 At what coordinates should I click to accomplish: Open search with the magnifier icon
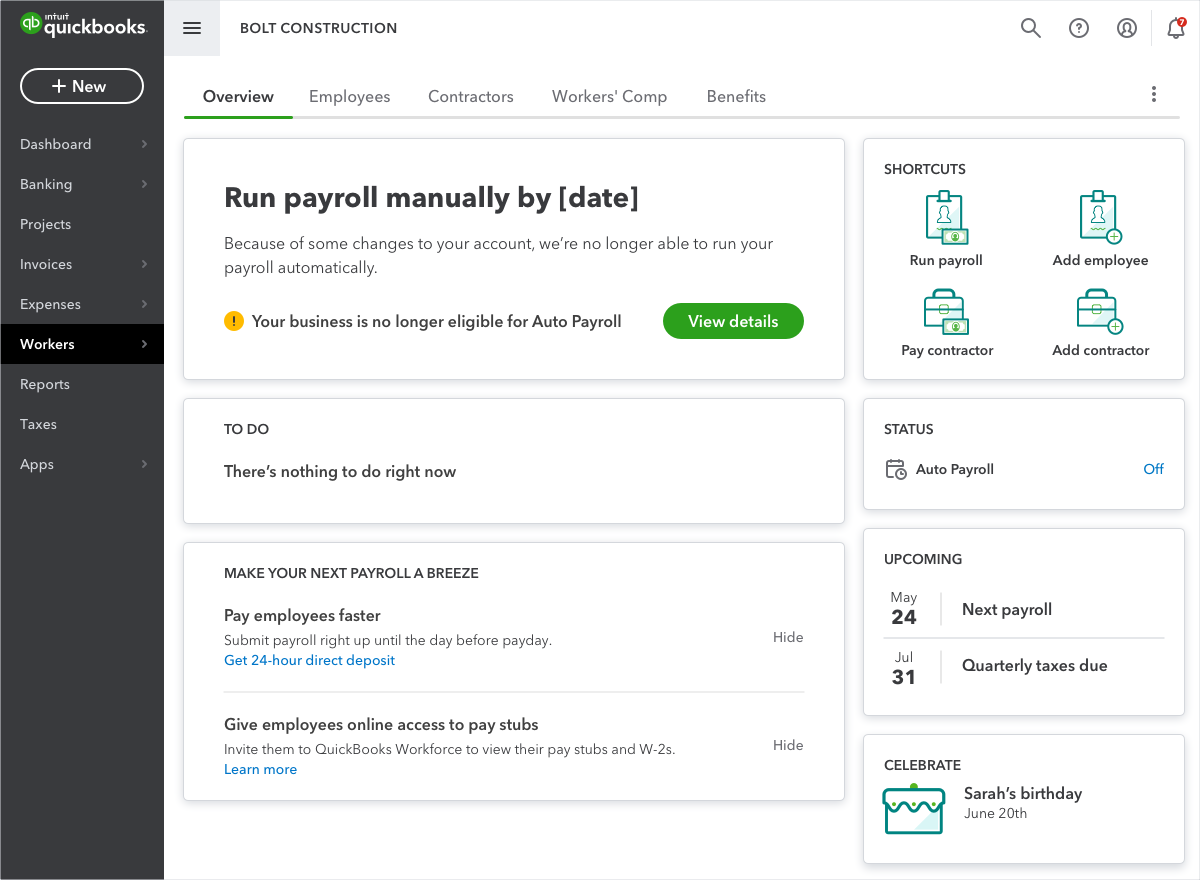tap(1031, 28)
